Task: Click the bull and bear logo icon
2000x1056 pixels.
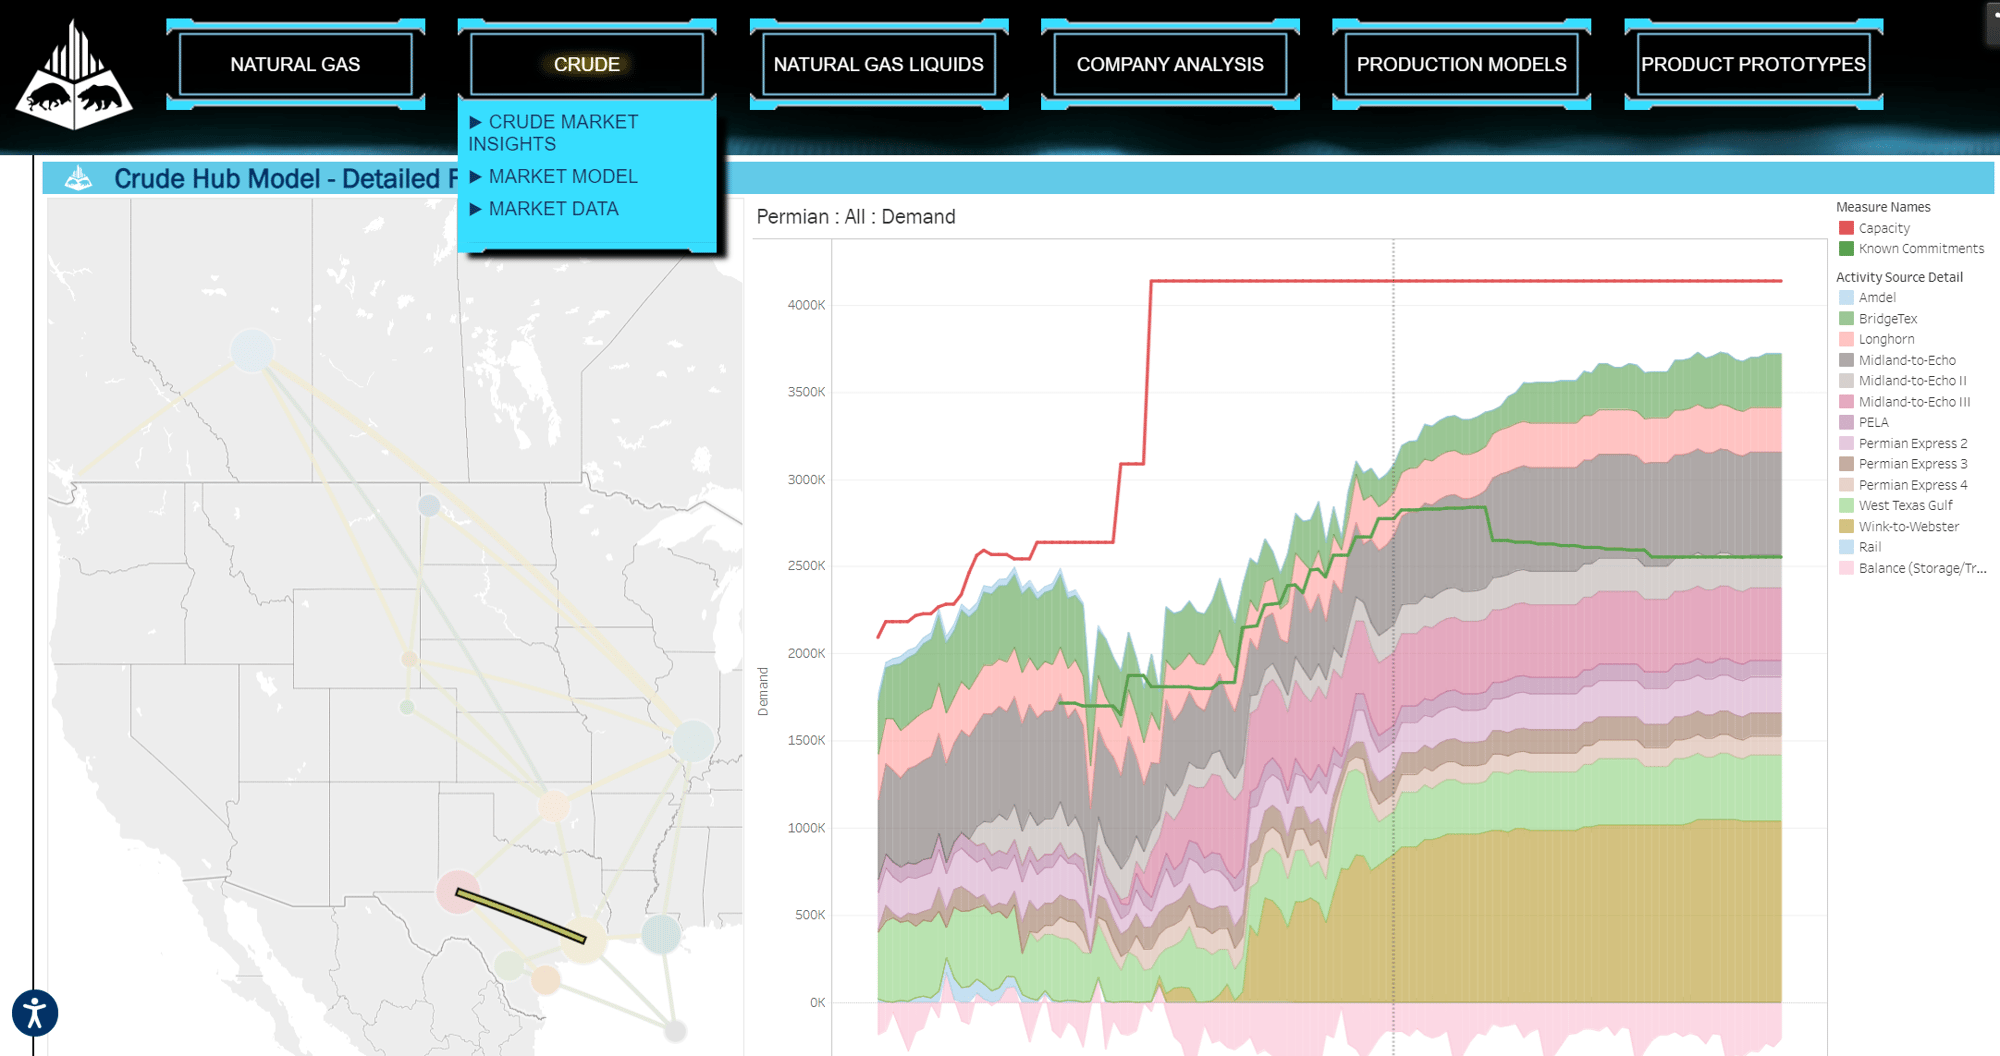Action: 74,76
